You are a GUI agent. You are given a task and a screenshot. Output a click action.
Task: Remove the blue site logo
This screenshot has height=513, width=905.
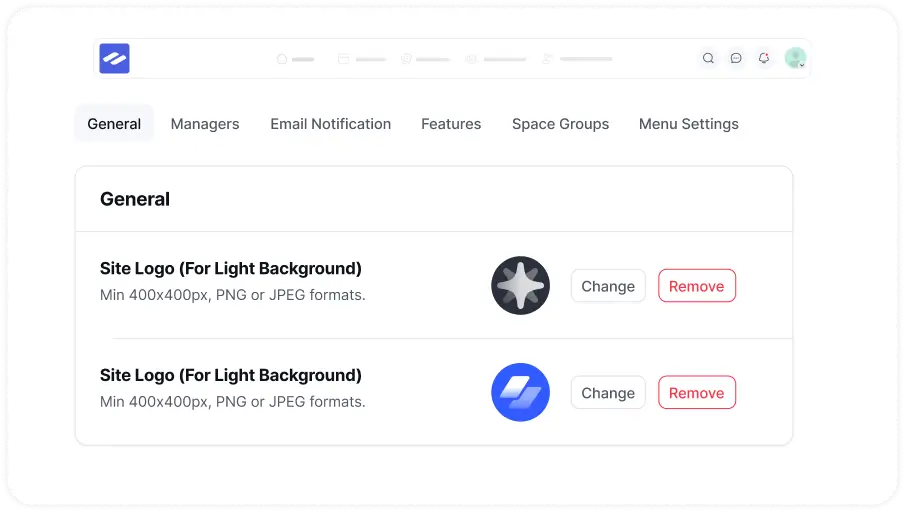[696, 393]
